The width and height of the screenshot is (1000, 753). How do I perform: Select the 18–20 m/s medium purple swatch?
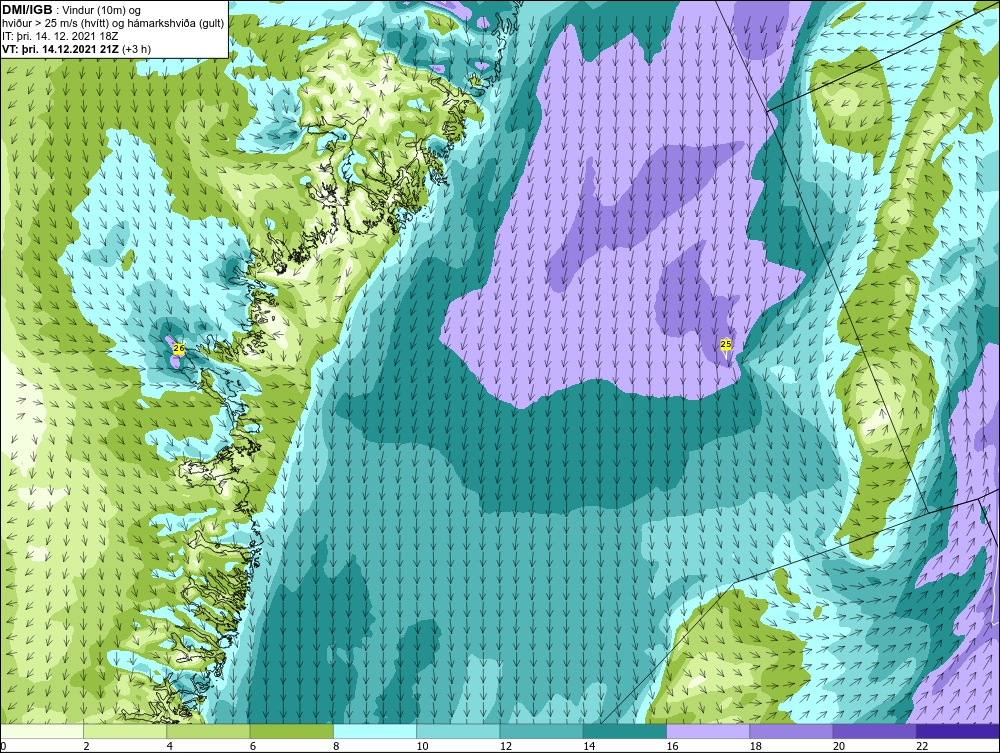791,731
